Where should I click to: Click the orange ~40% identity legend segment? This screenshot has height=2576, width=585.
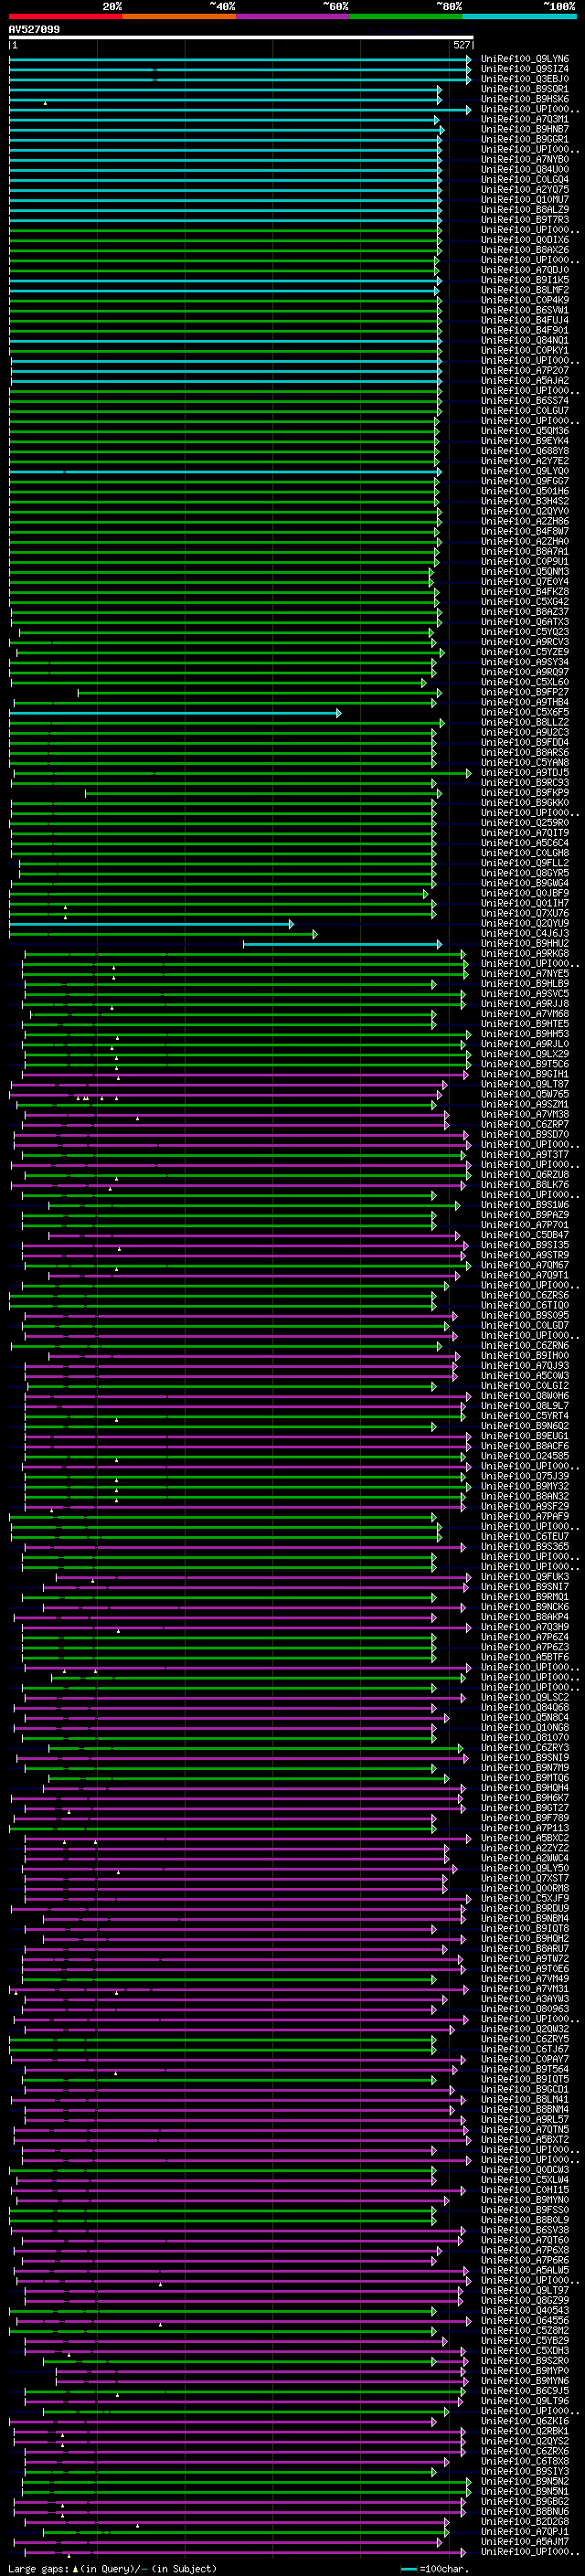click(x=179, y=16)
